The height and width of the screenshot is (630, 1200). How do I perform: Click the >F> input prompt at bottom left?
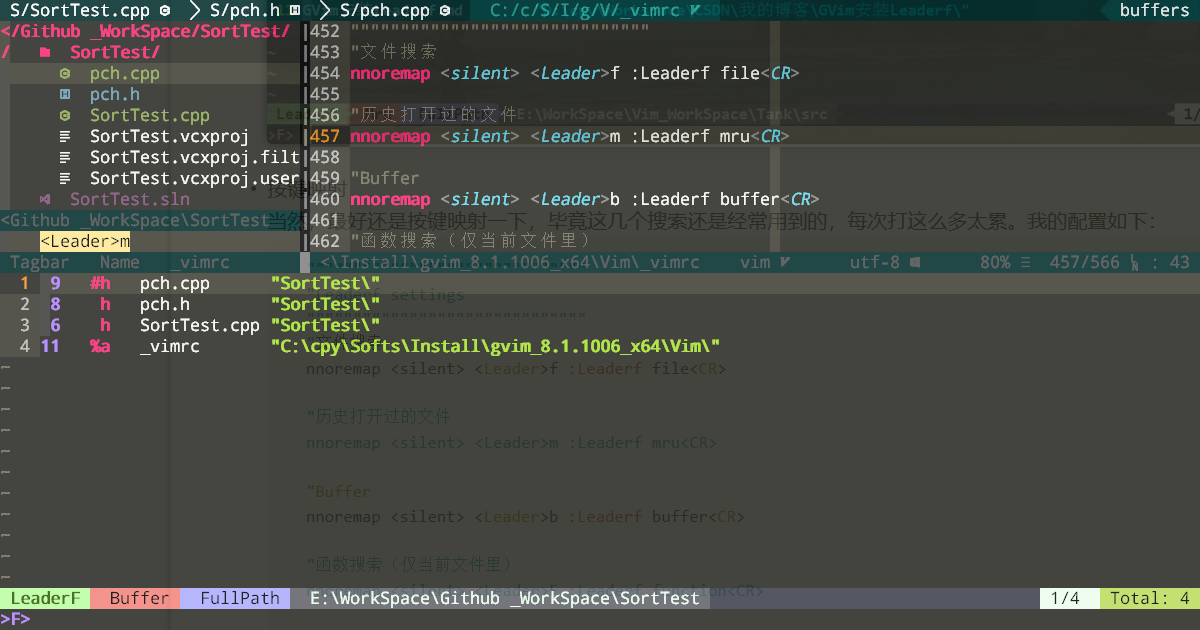(x=14, y=619)
